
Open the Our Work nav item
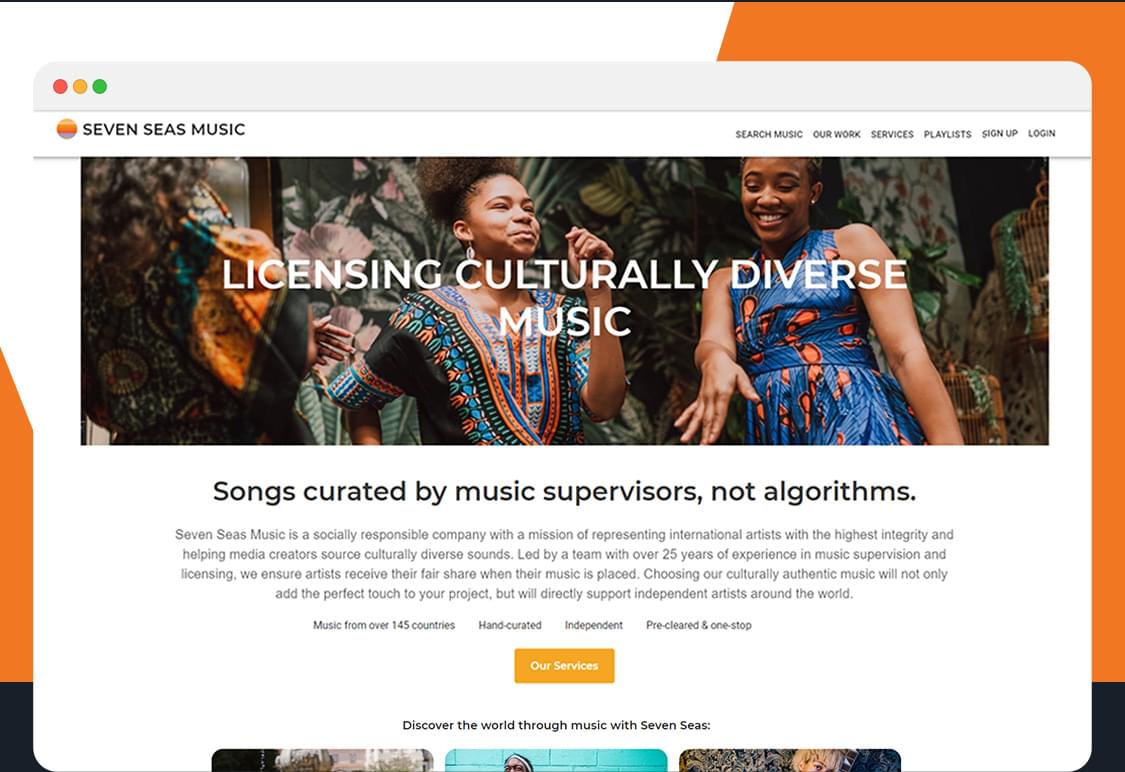(x=837, y=134)
